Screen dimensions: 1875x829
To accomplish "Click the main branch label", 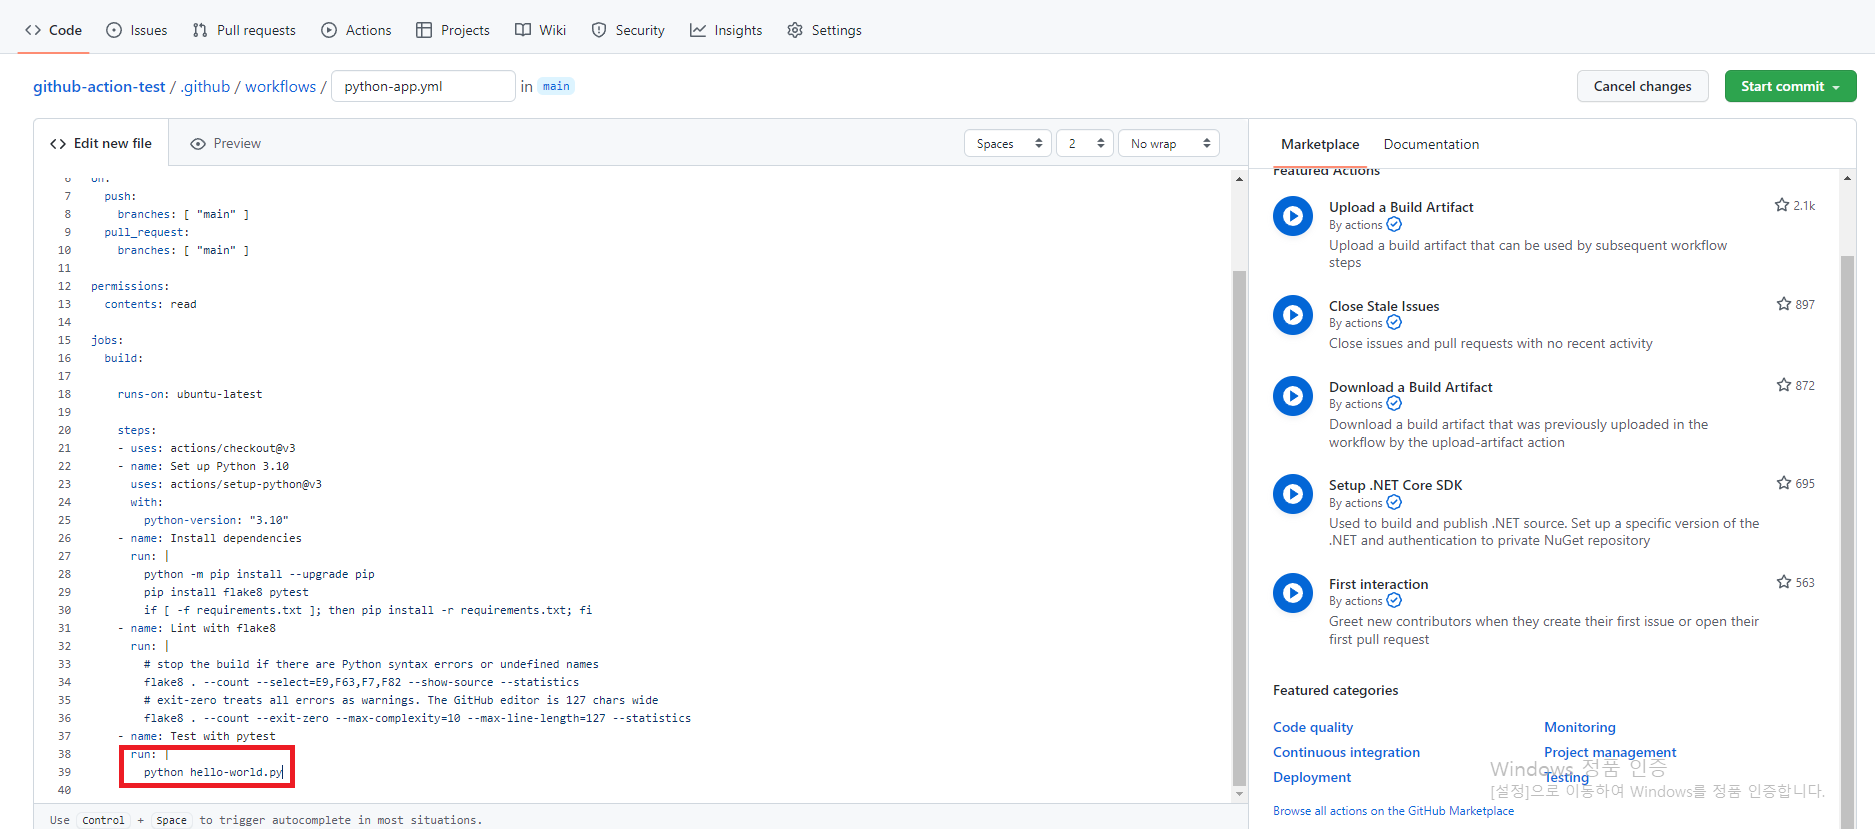I will click(x=556, y=86).
